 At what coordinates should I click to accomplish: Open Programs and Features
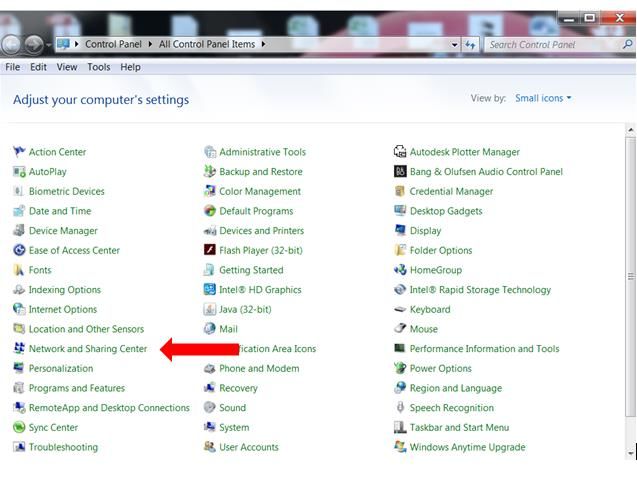click(x=77, y=388)
